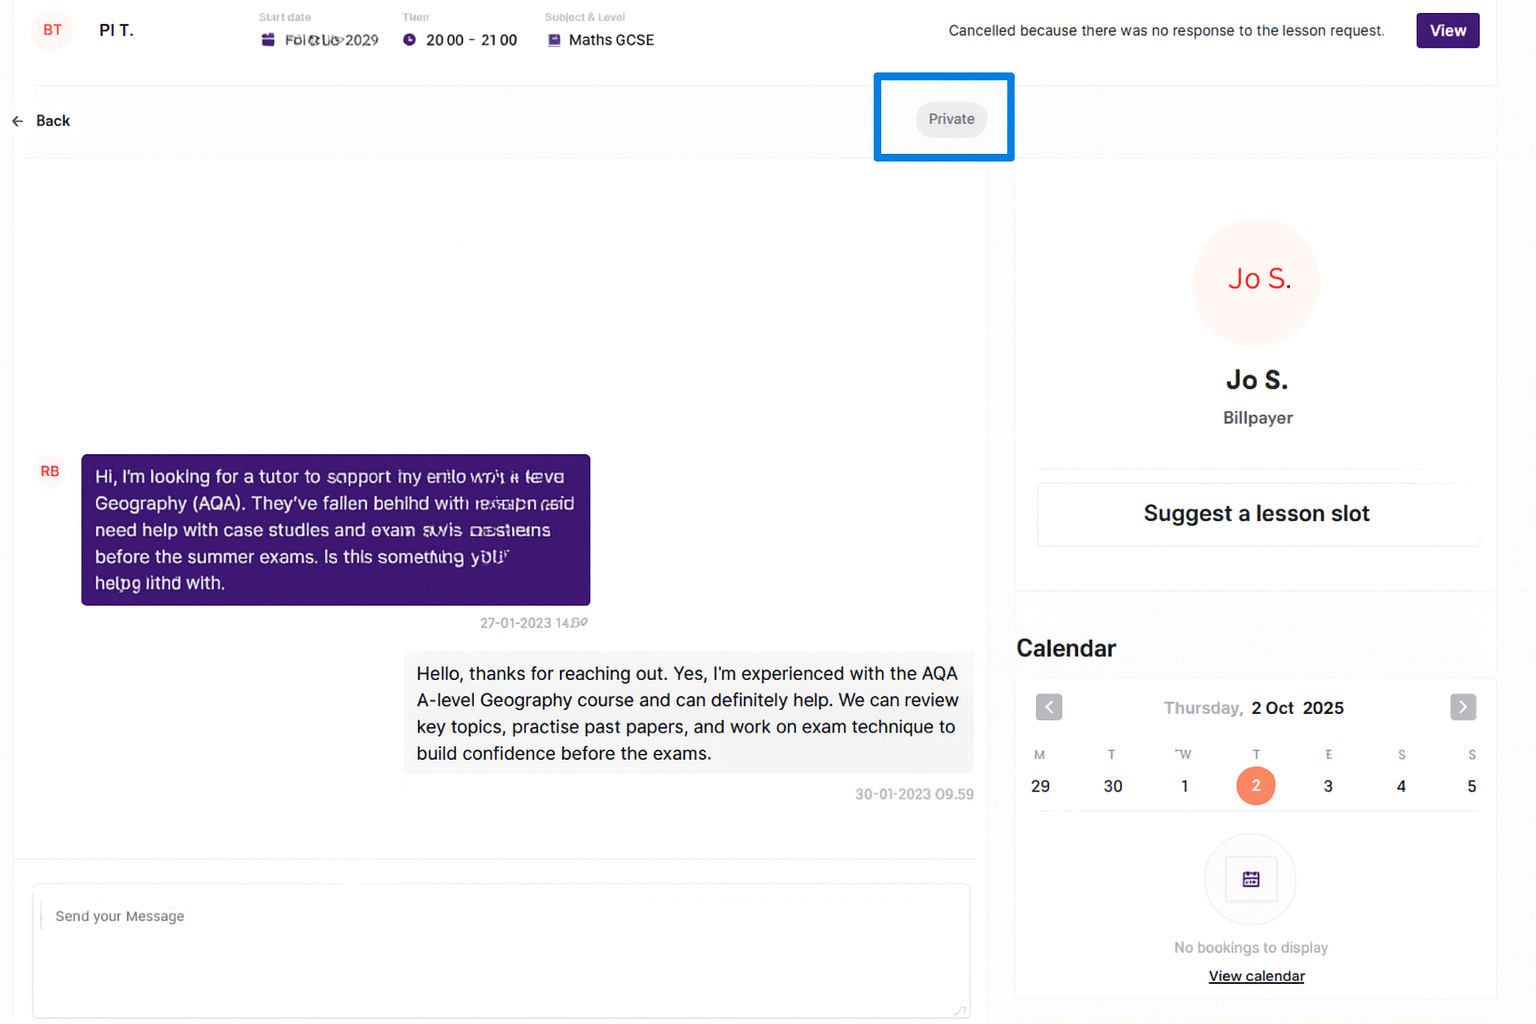Go to previous calendar week
The height and width of the screenshot is (1024, 1536).
coord(1049,707)
